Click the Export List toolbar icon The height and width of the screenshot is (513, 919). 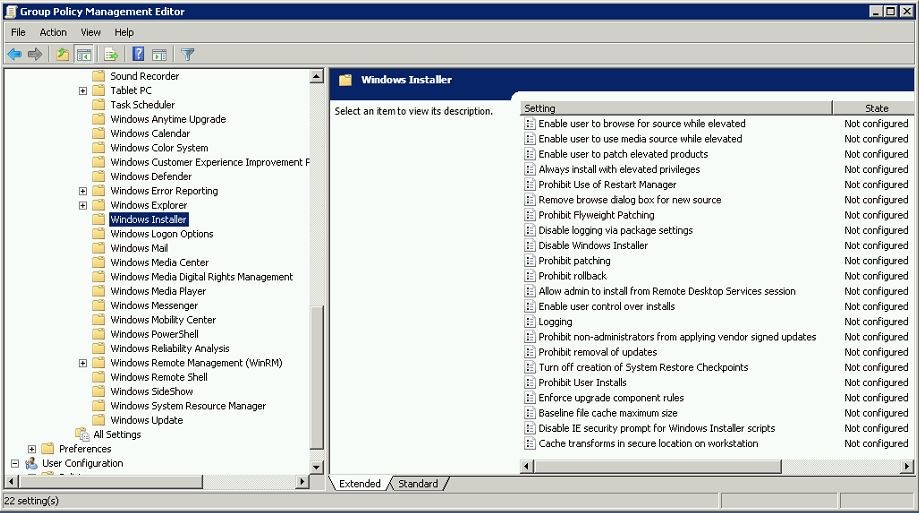(x=111, y=55)
